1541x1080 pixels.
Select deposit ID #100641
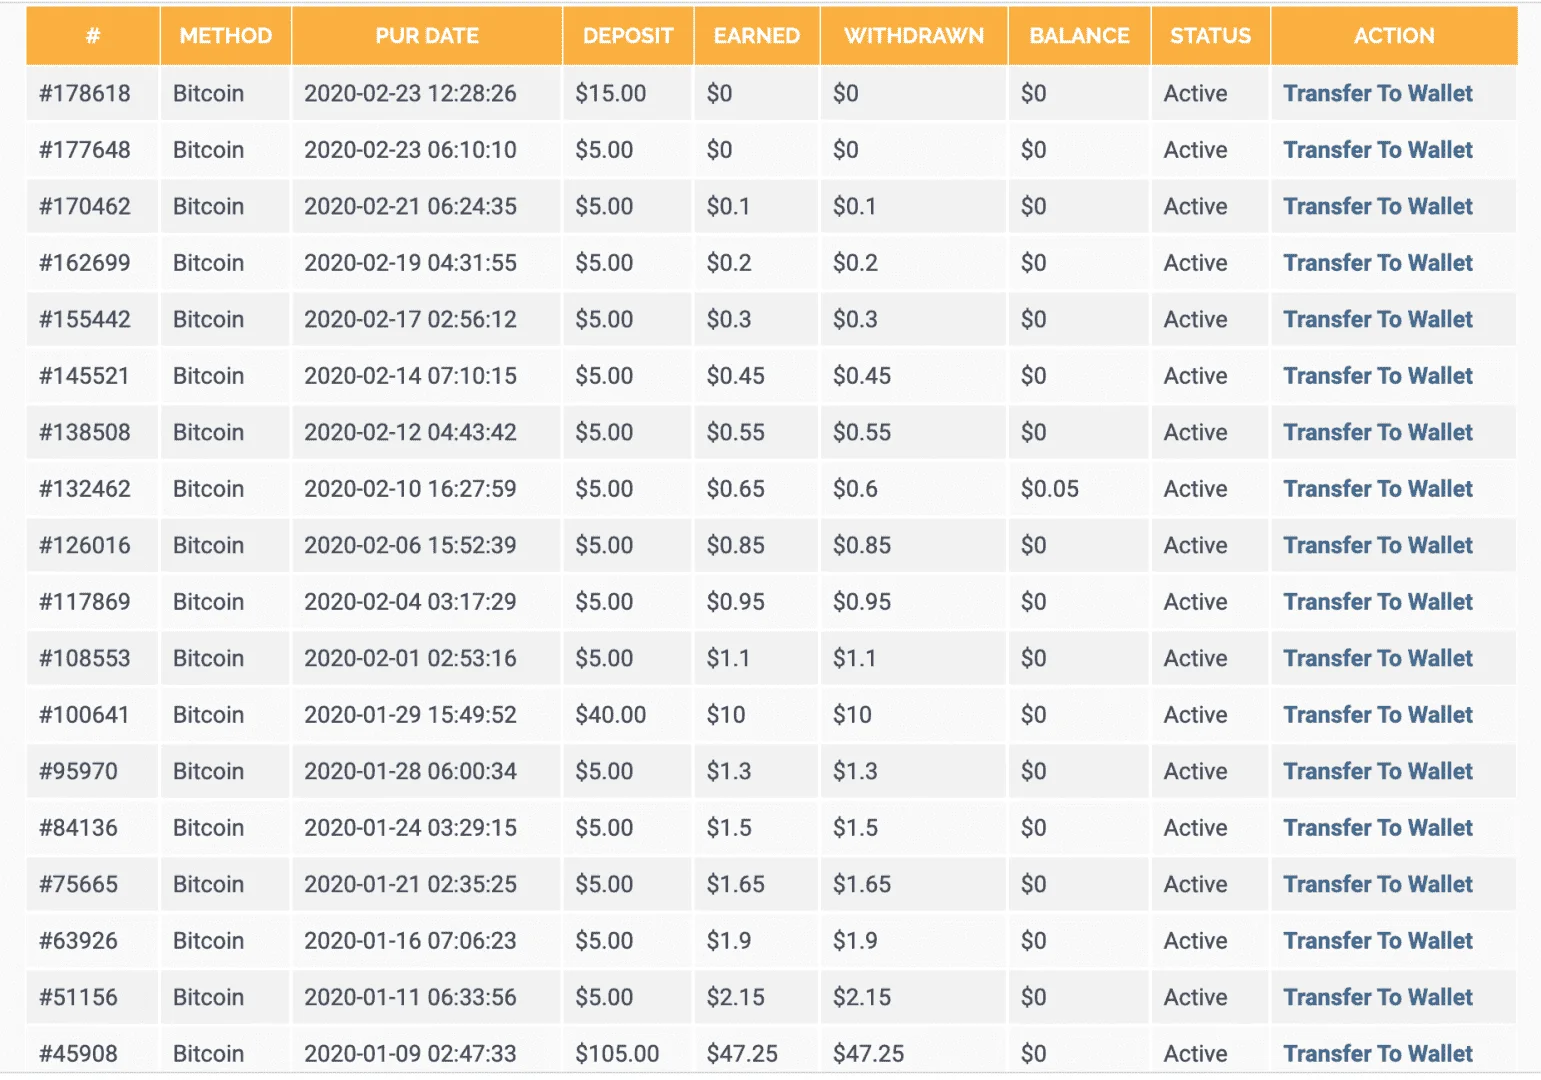point(85,715)
